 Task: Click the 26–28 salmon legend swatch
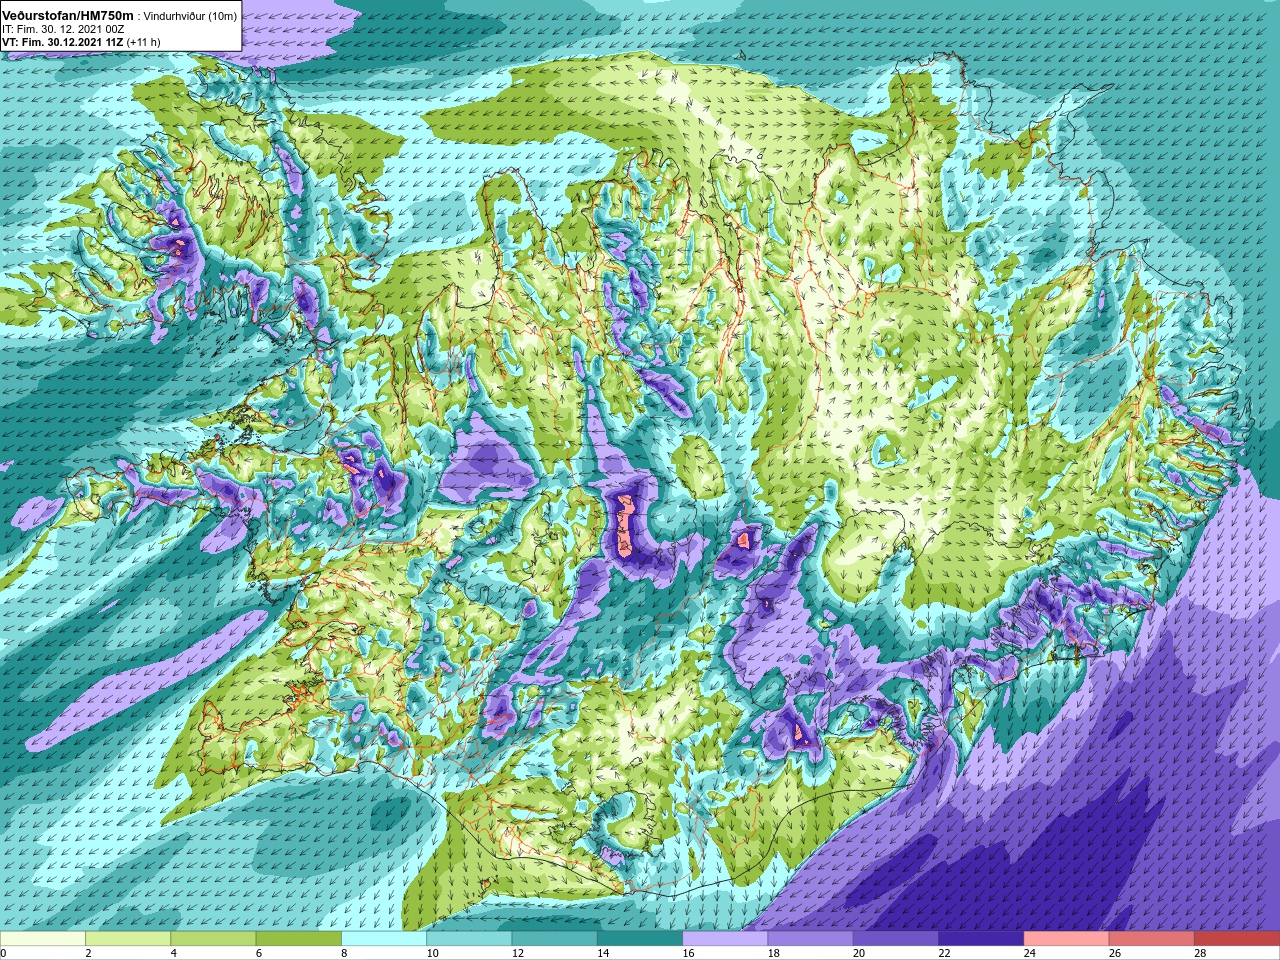(1152, 939)
